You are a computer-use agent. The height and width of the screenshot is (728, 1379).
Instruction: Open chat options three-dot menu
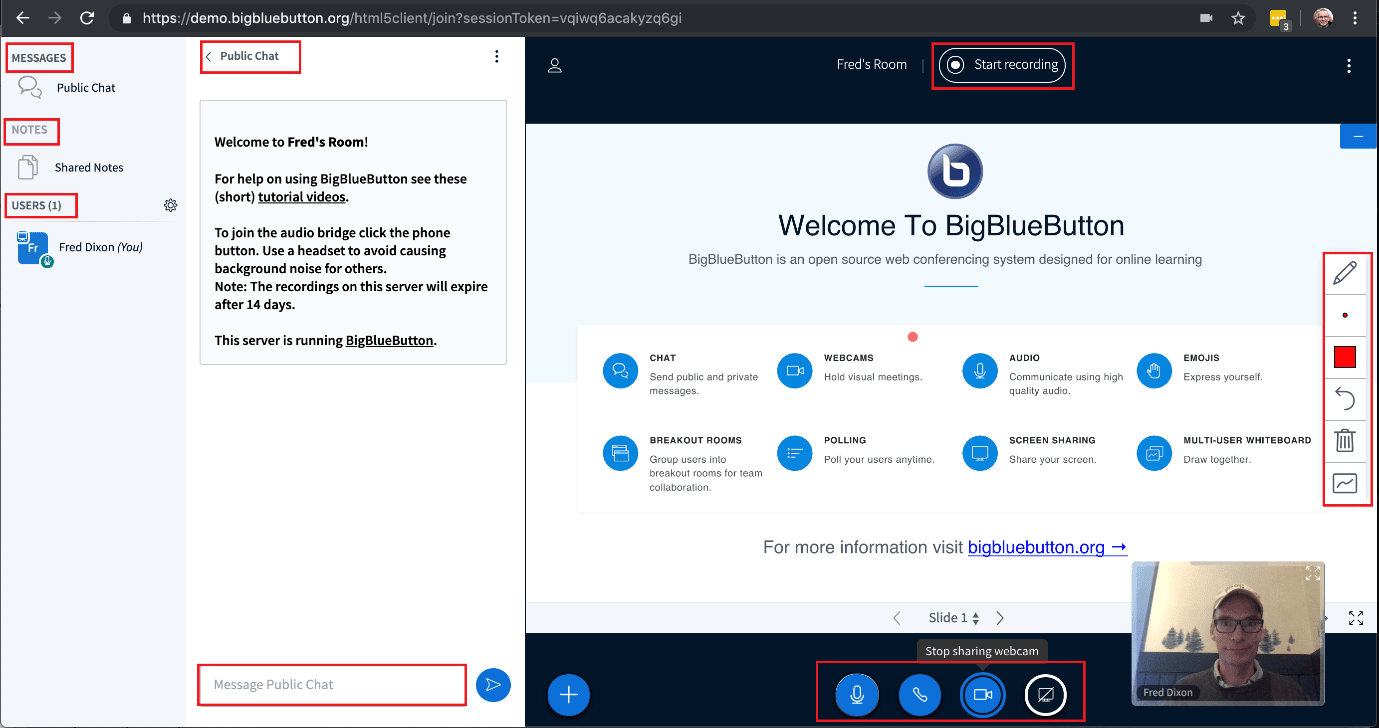497,57
